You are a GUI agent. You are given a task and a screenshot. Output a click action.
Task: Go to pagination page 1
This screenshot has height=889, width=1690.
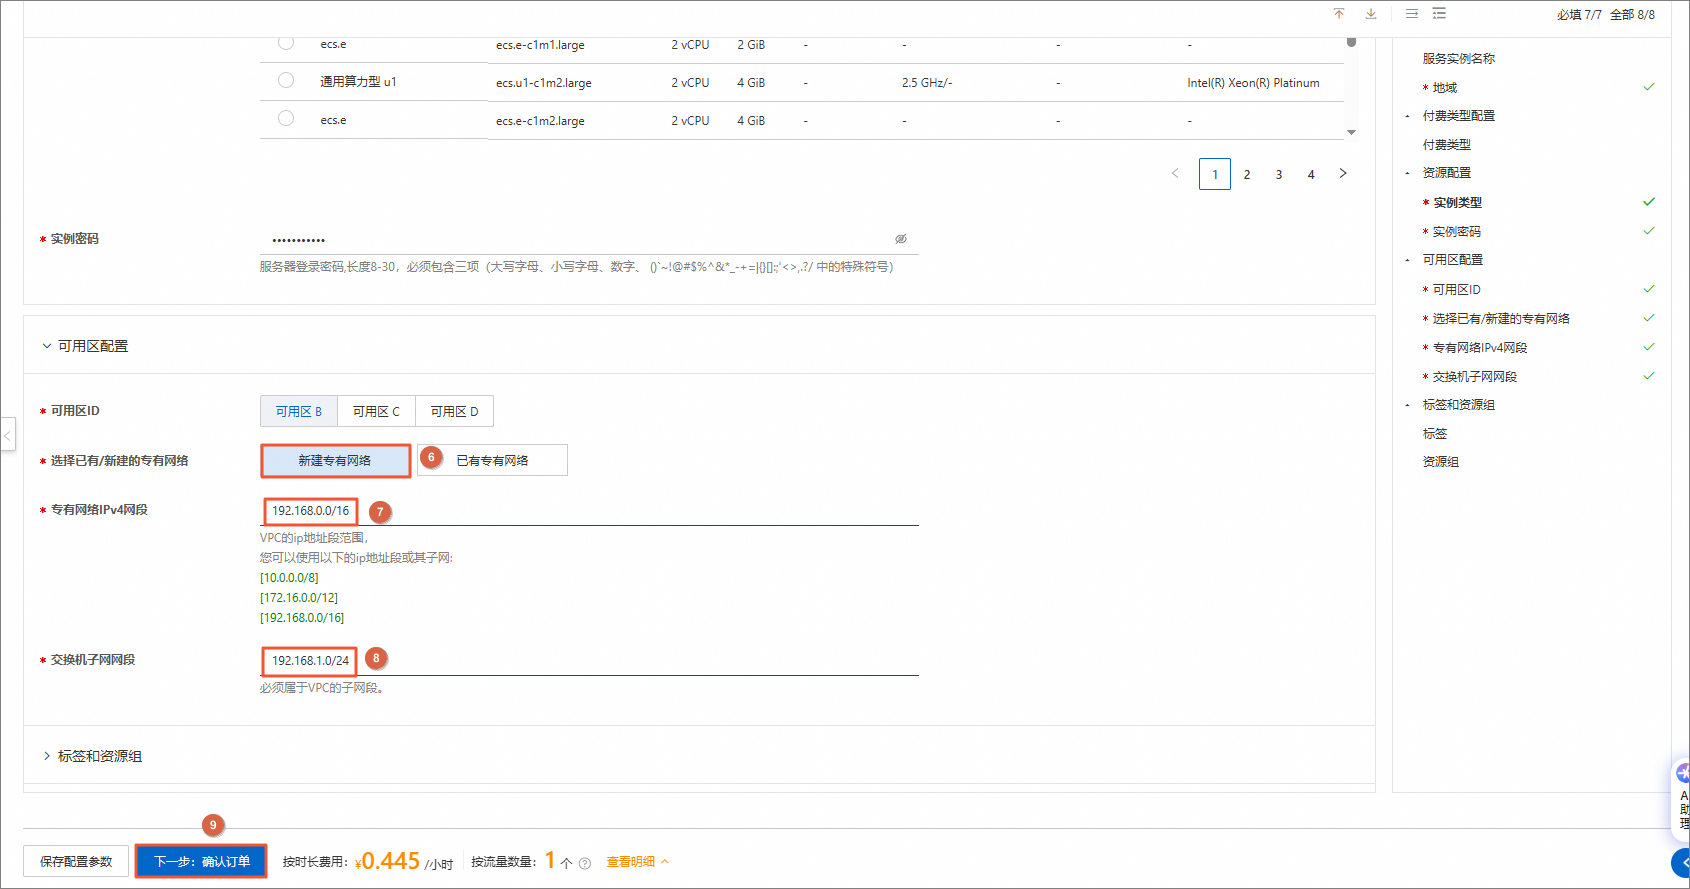coord(1215,174)
